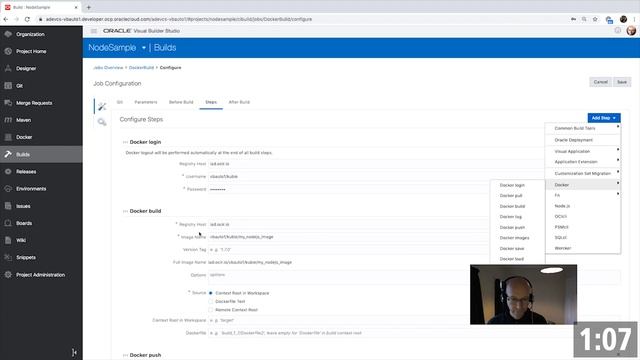Switch to the Git configuration tab

coord(120,102)
